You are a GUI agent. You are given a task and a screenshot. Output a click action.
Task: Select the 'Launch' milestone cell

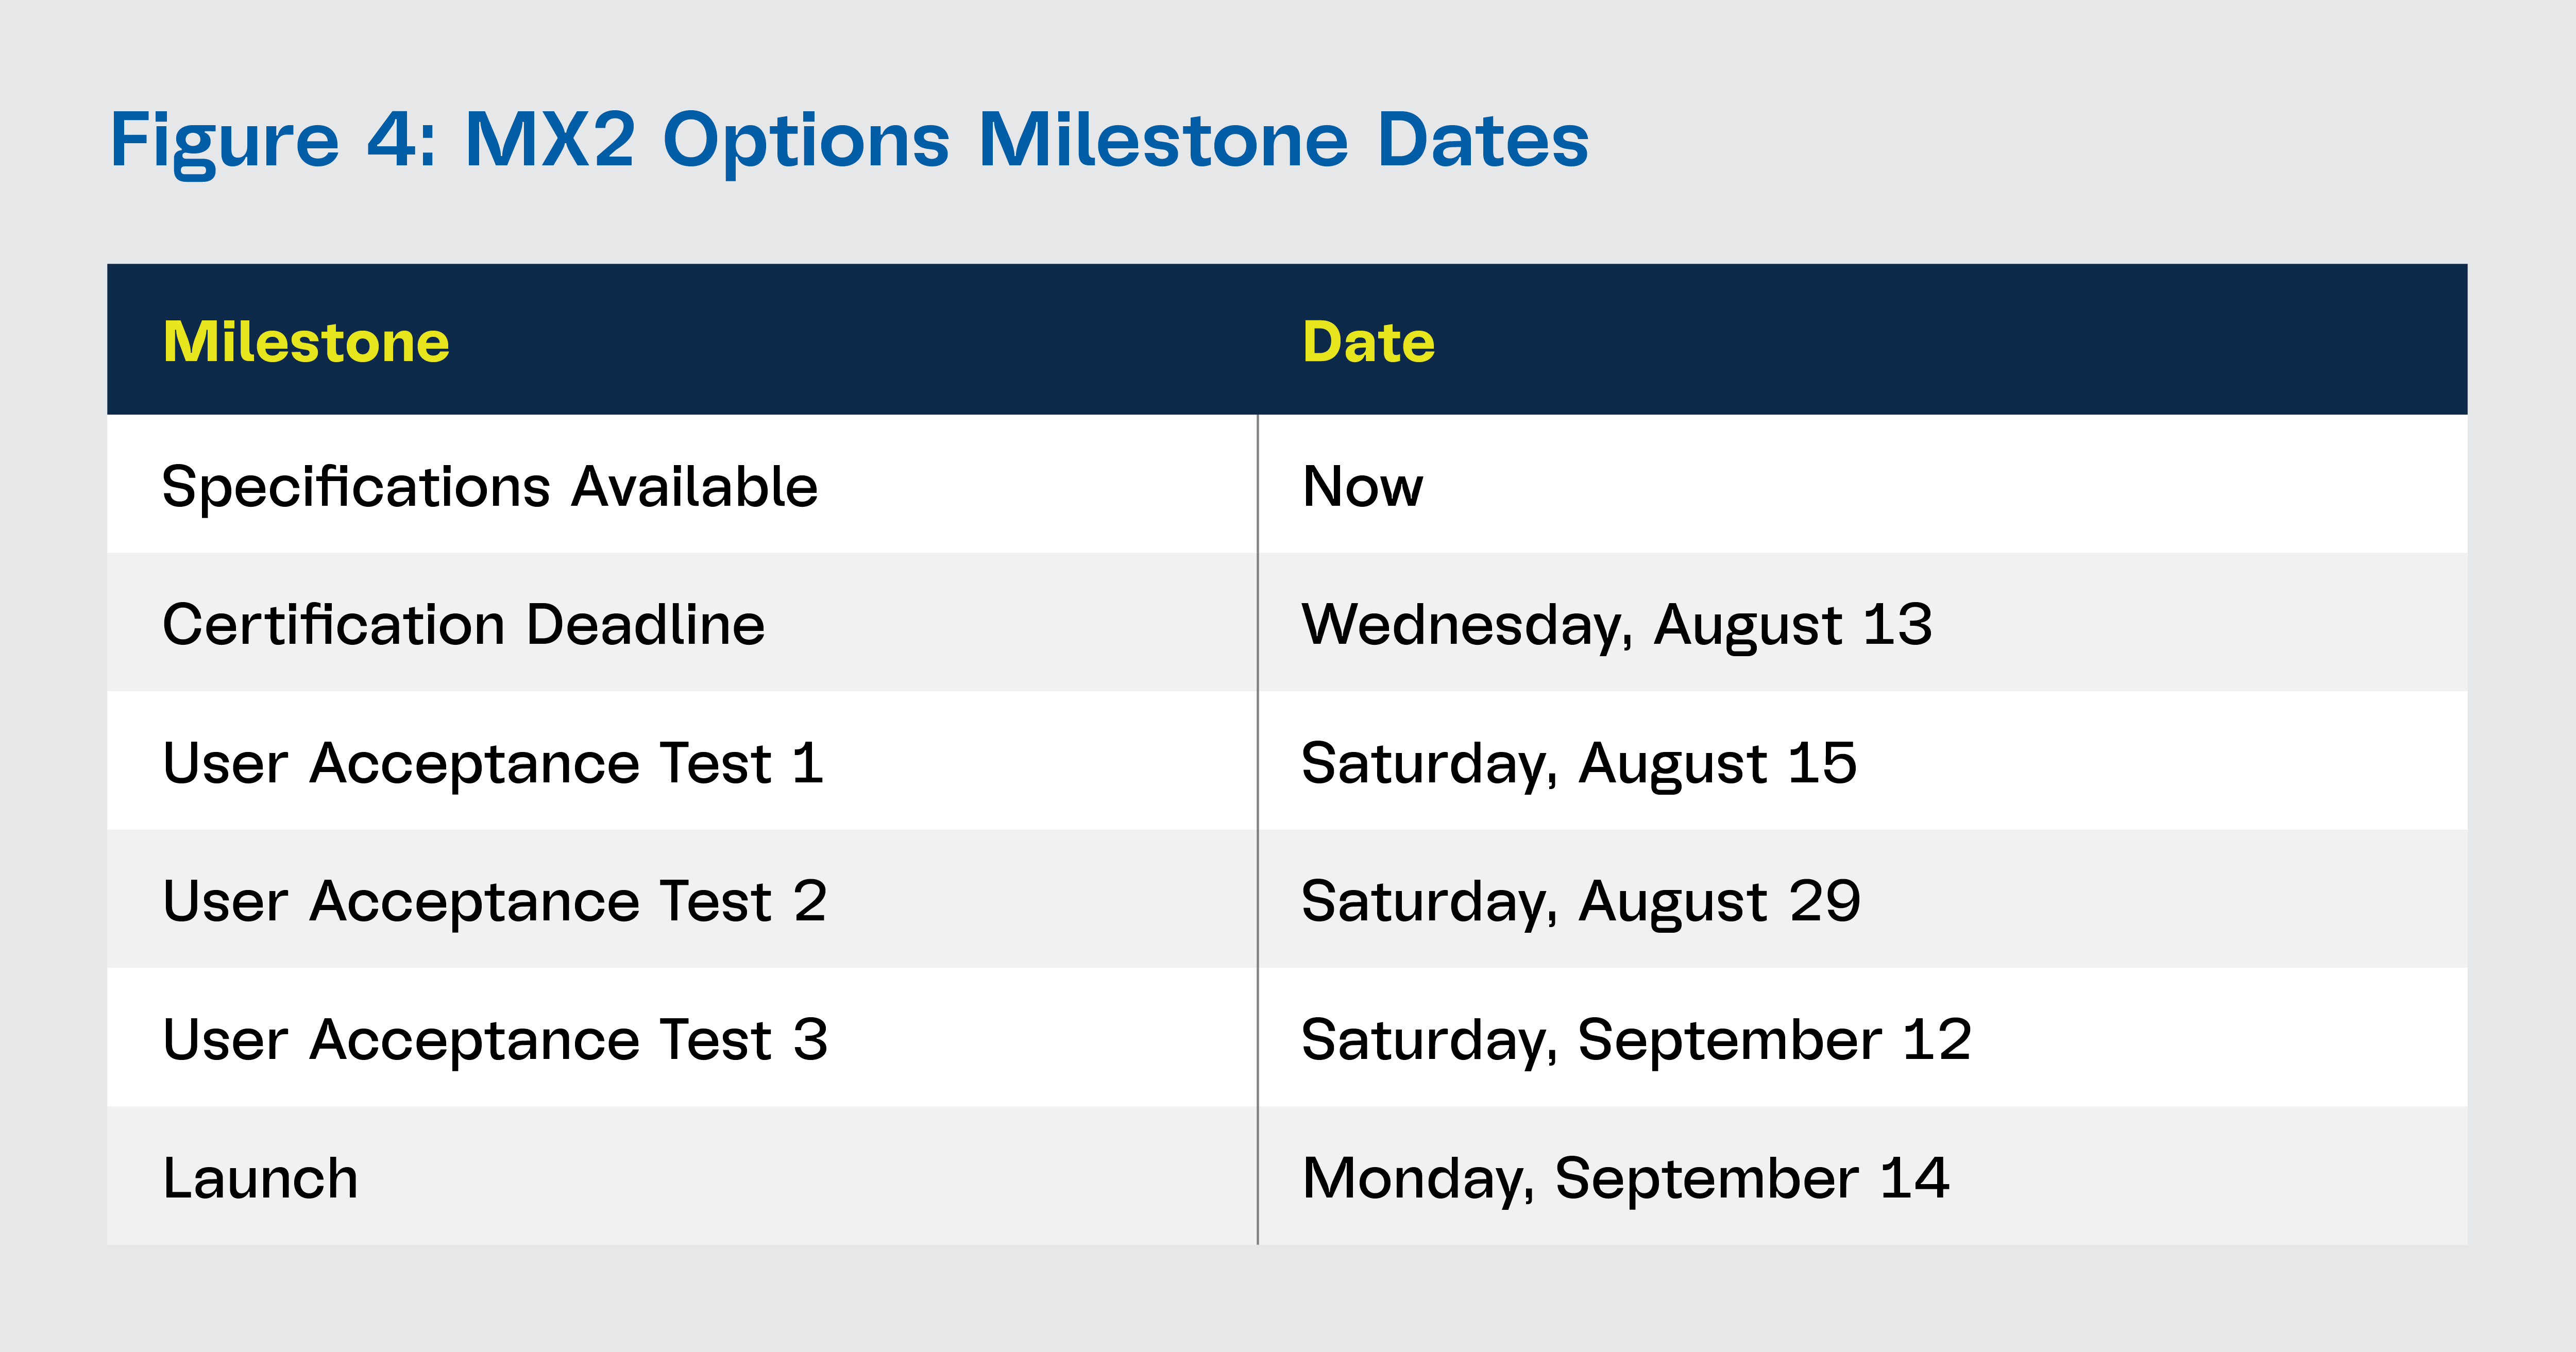pos(260,1178)
